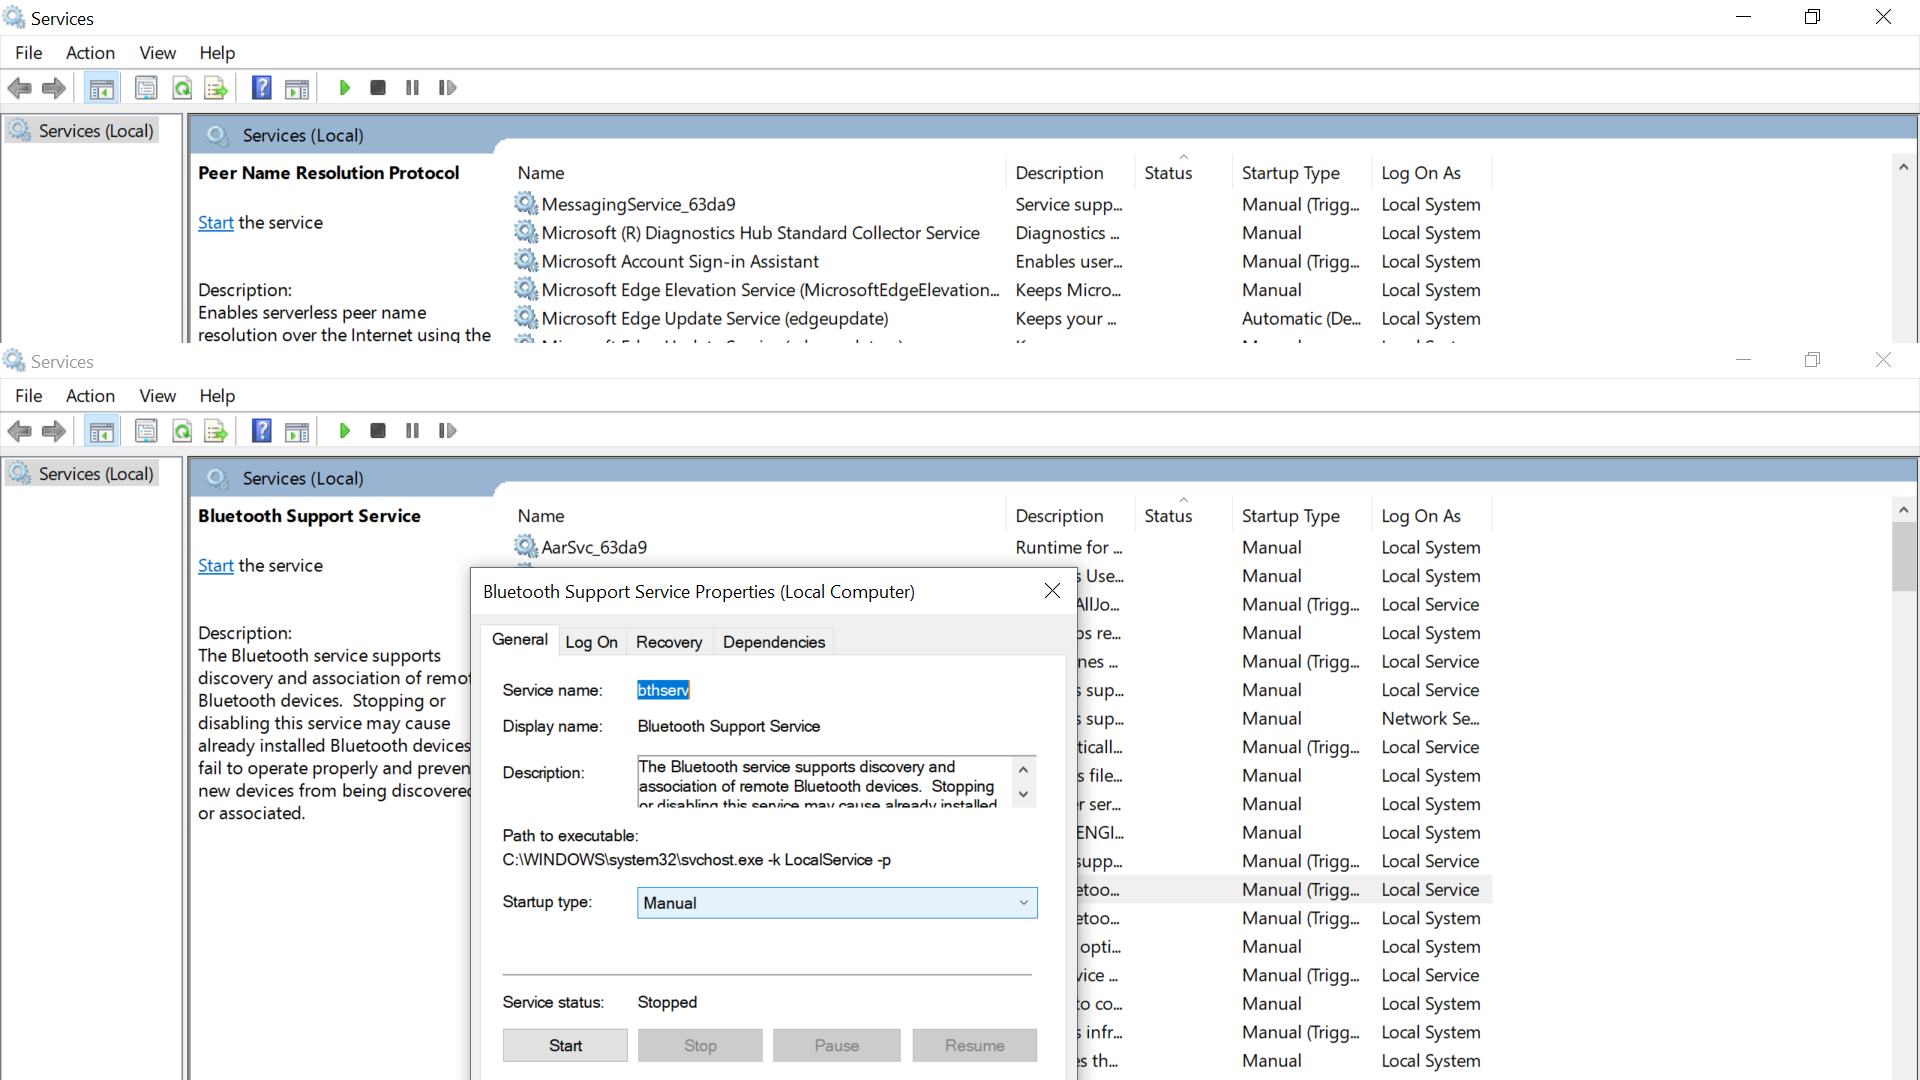Click Restart Service icon in upper window toolbar

447,88
